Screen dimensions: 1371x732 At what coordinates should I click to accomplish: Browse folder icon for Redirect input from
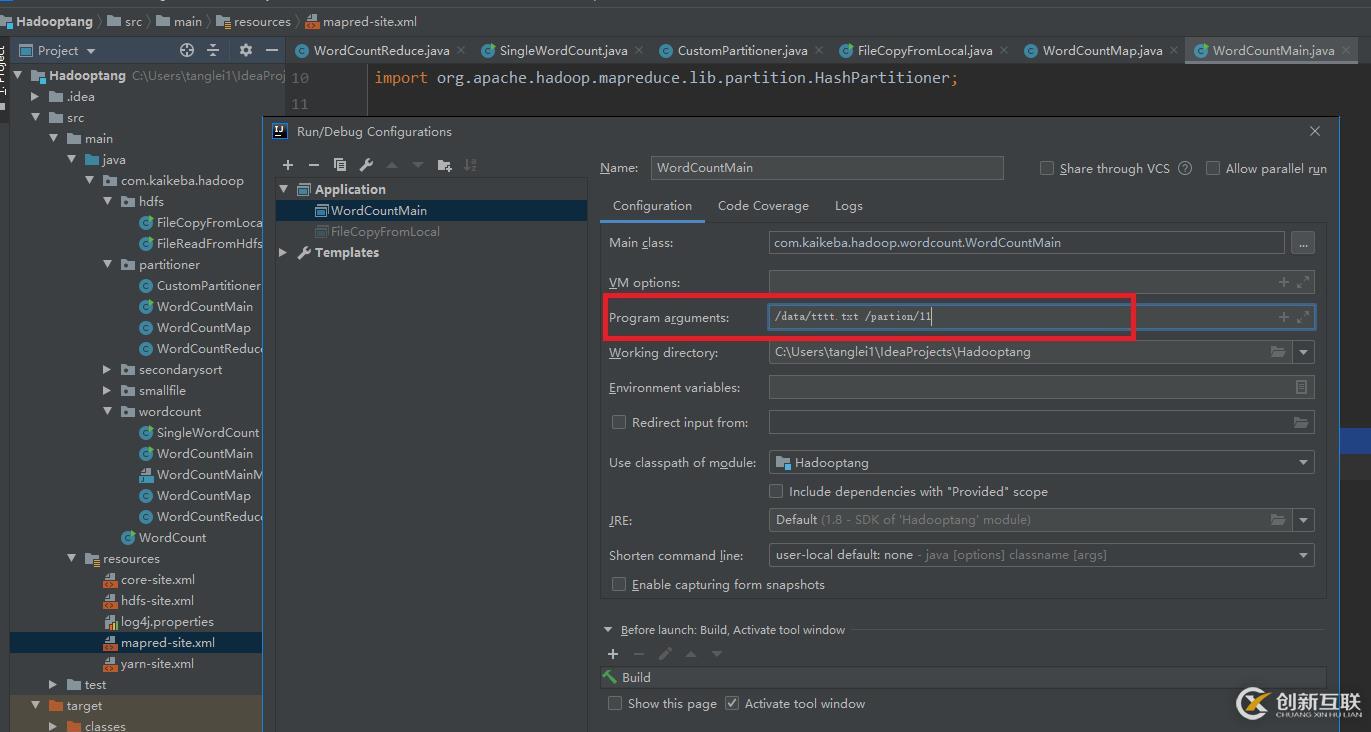tap(1301, 422)
